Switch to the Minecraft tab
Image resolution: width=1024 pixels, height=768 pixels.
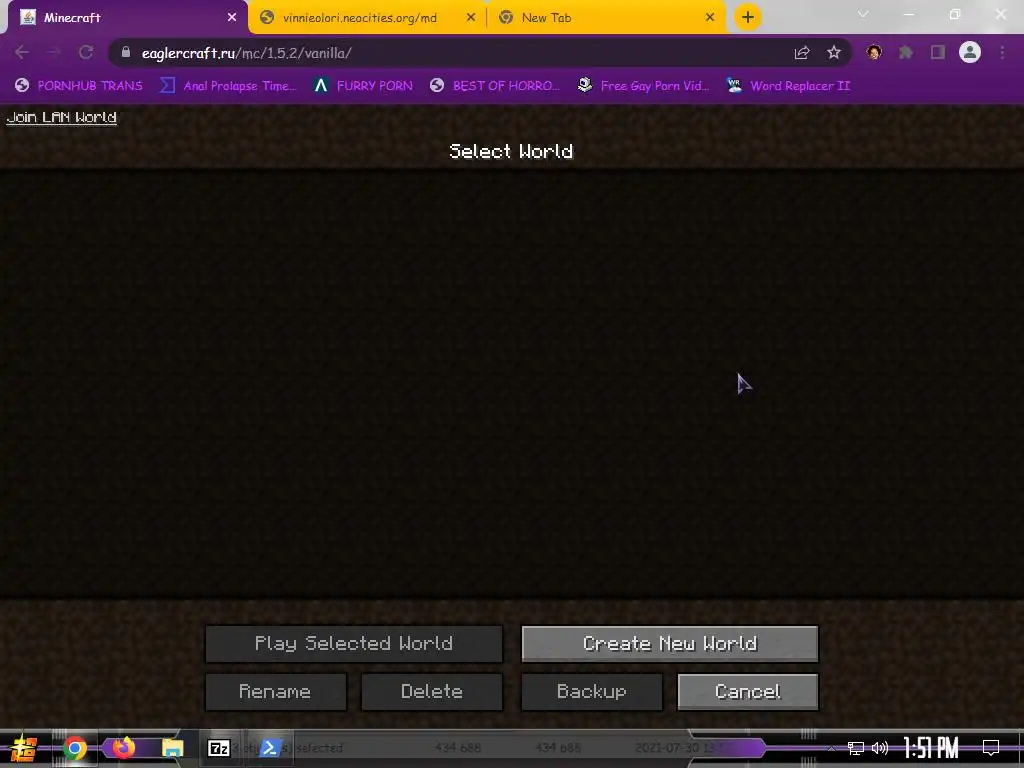tap(124, 18)
